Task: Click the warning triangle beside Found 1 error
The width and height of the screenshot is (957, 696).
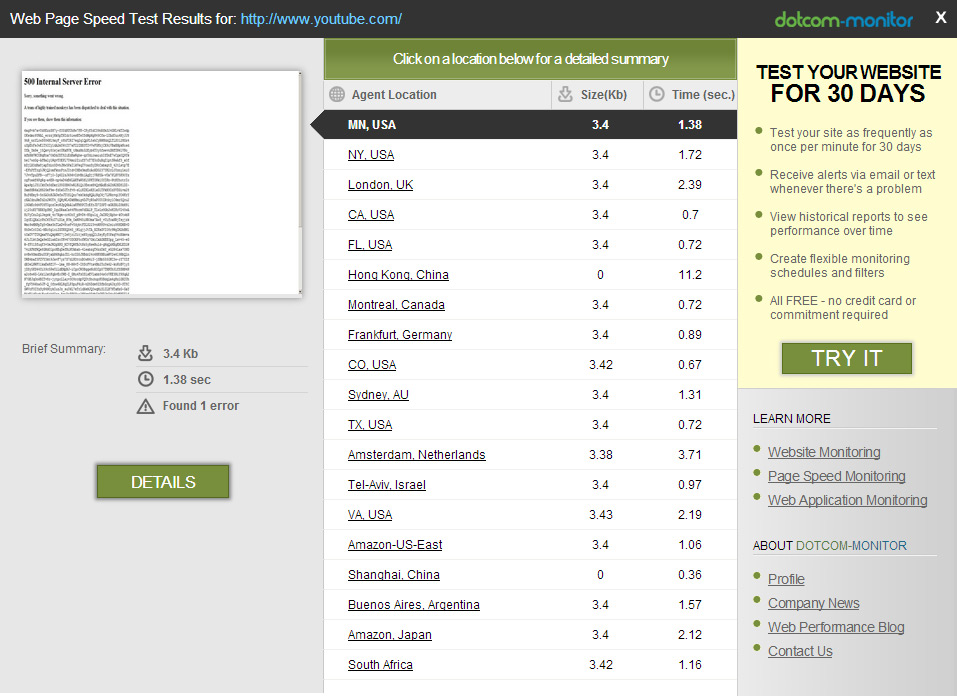Action: [145, 406]
